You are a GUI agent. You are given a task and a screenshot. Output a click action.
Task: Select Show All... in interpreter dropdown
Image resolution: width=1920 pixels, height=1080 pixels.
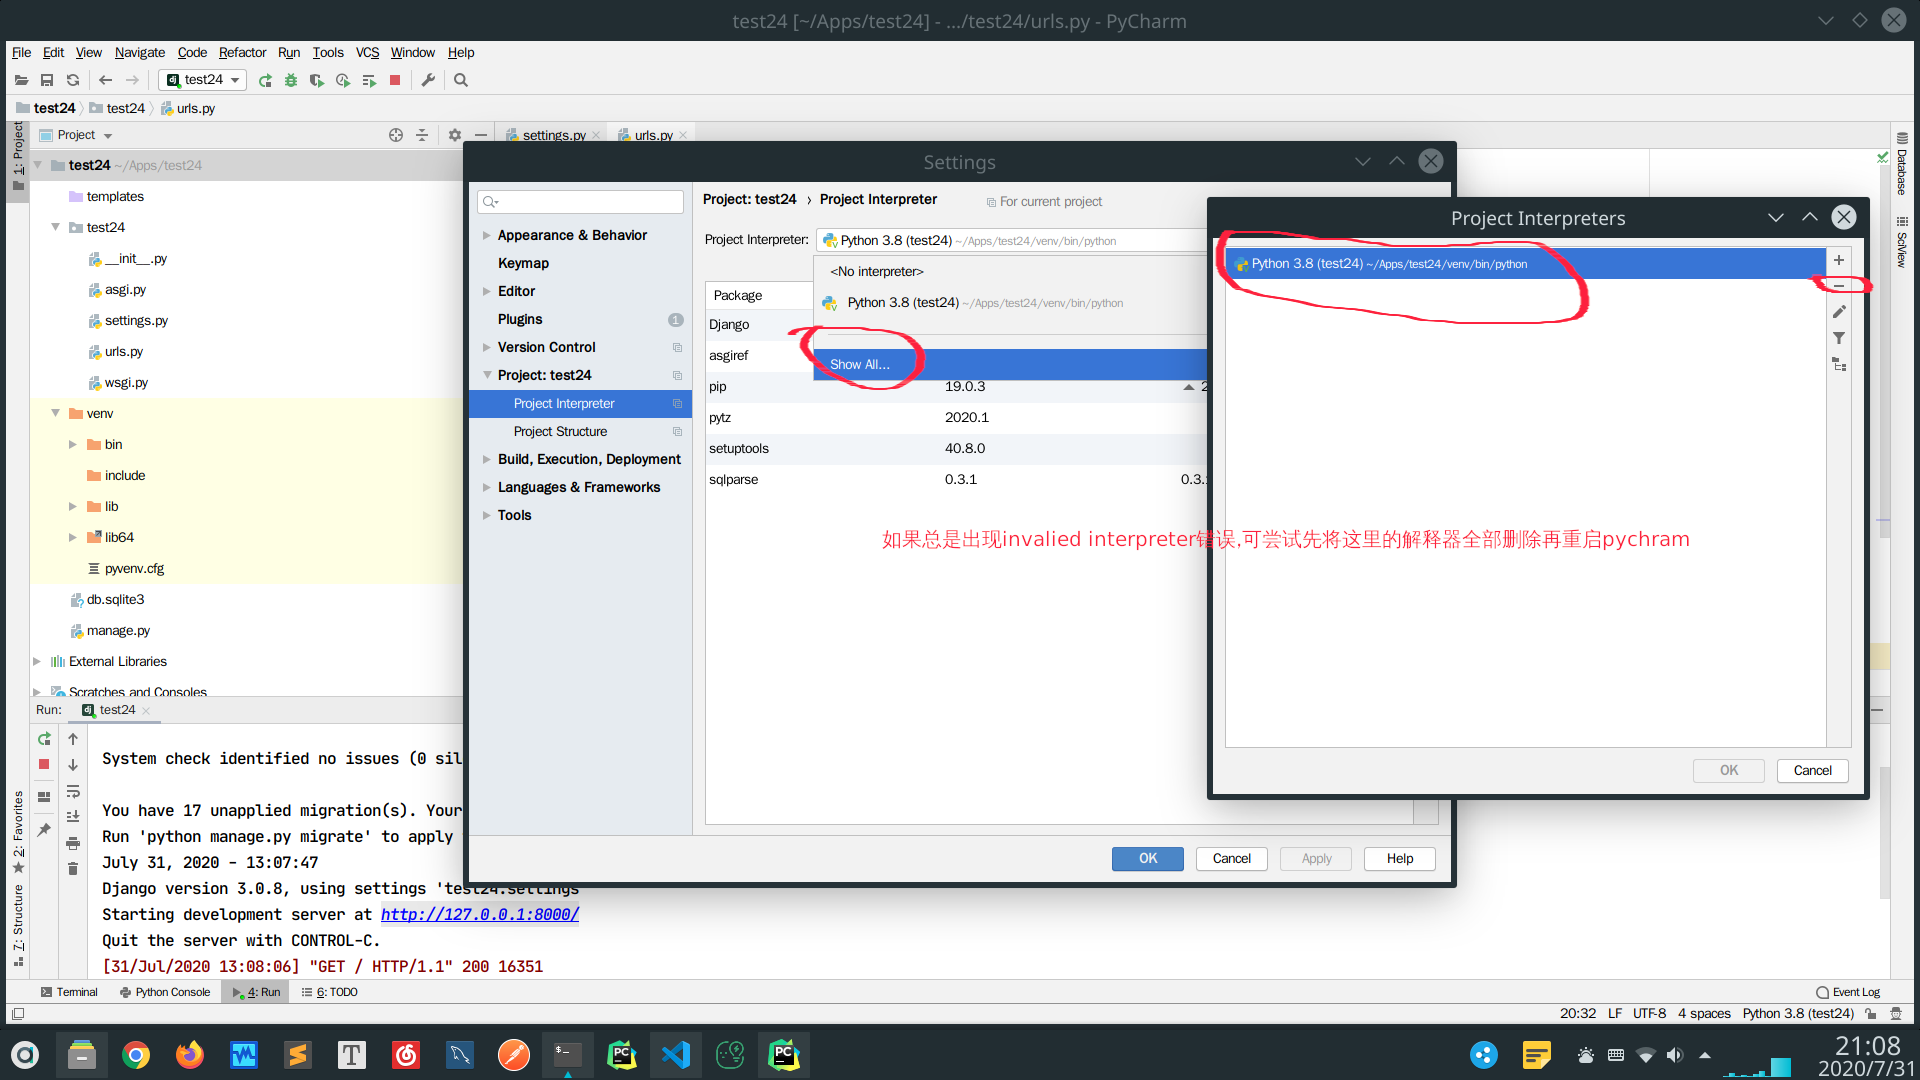pyautogui.click(x=1011, y=364)
